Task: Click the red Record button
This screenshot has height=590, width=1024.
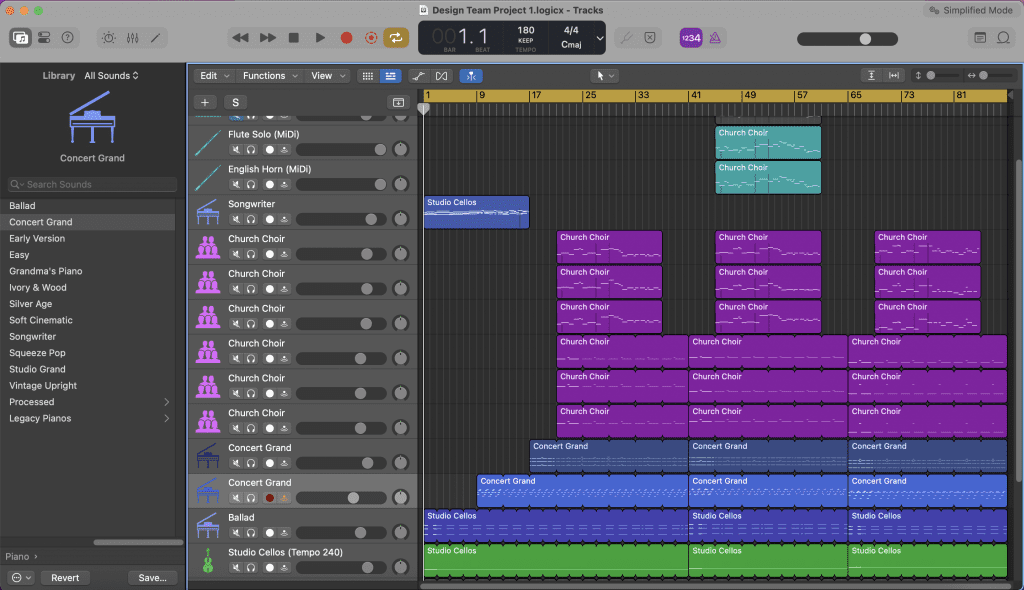Action: [346, 38]
